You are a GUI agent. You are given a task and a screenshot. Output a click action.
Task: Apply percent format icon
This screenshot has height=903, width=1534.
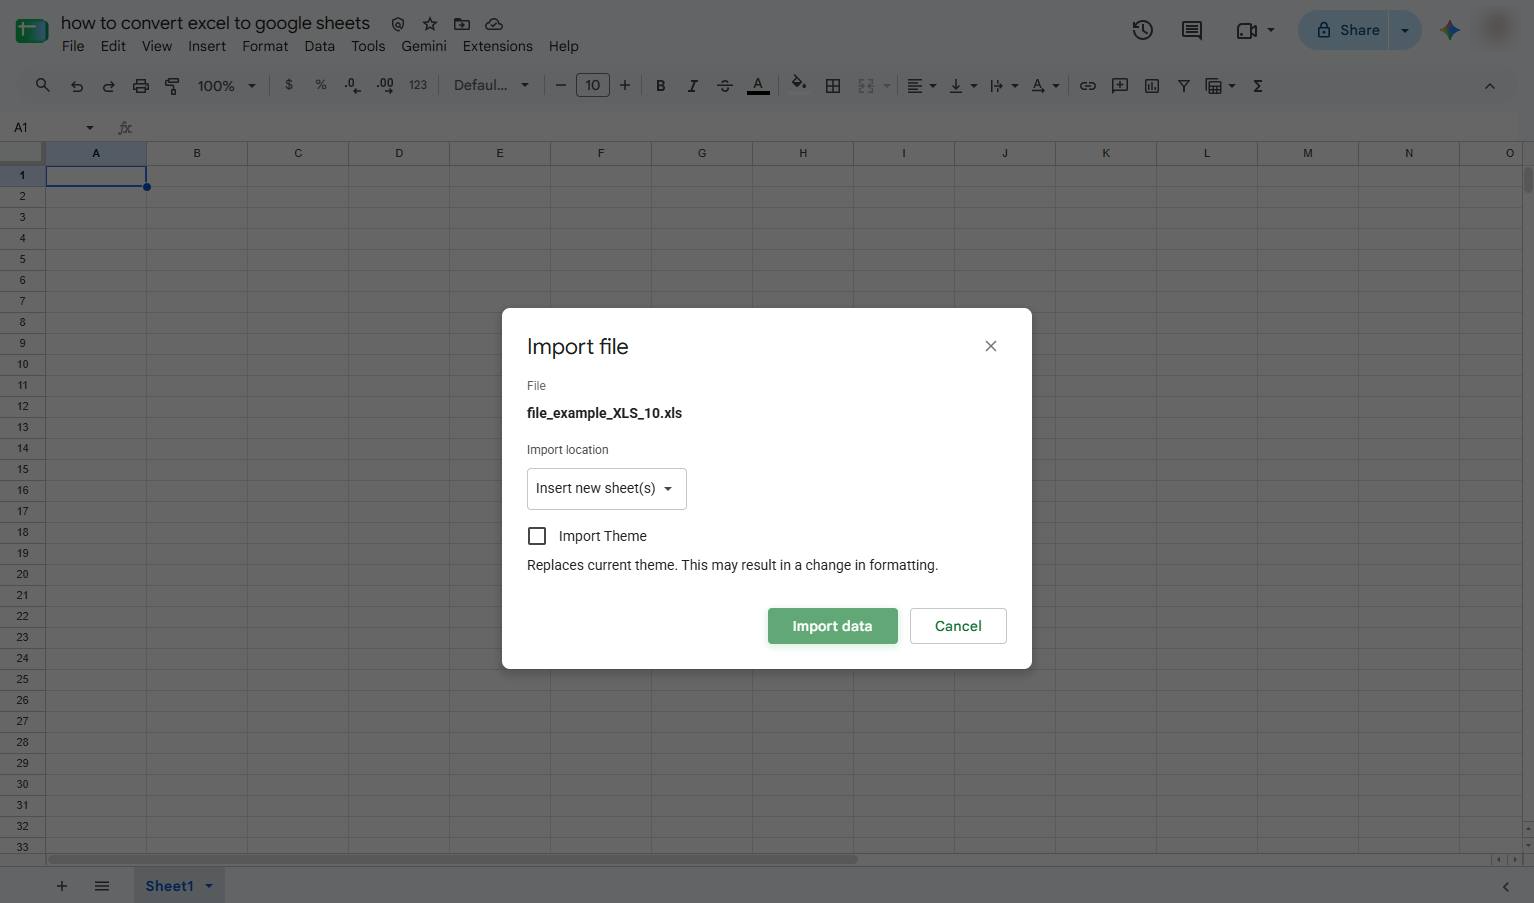321,85
